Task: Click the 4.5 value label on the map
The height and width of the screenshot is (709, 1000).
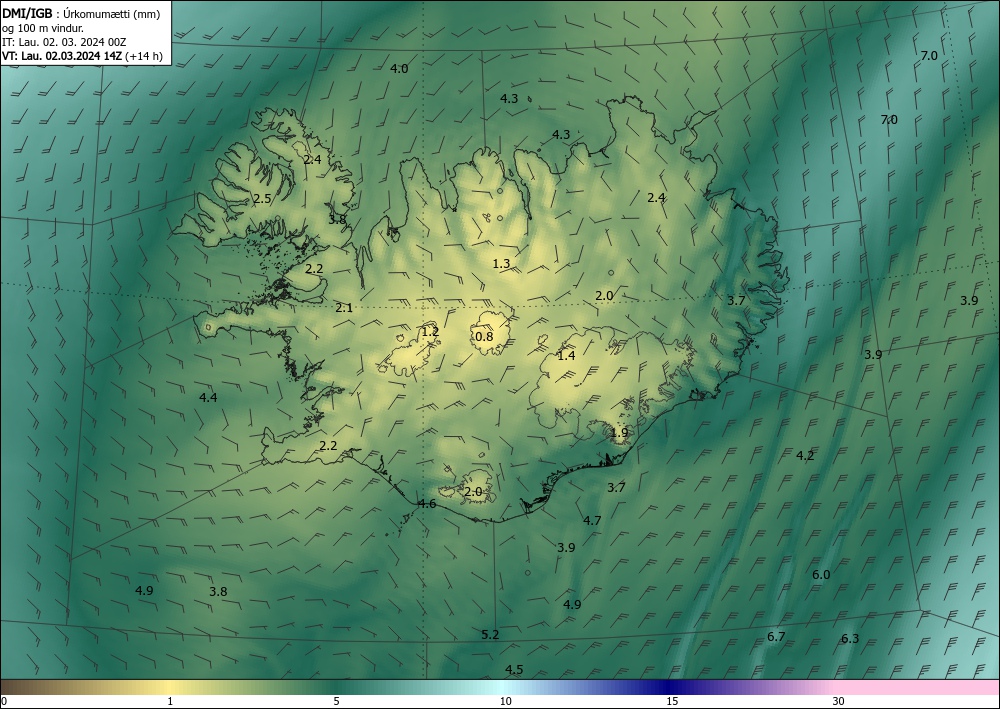Action: click(x=514, y=669)
